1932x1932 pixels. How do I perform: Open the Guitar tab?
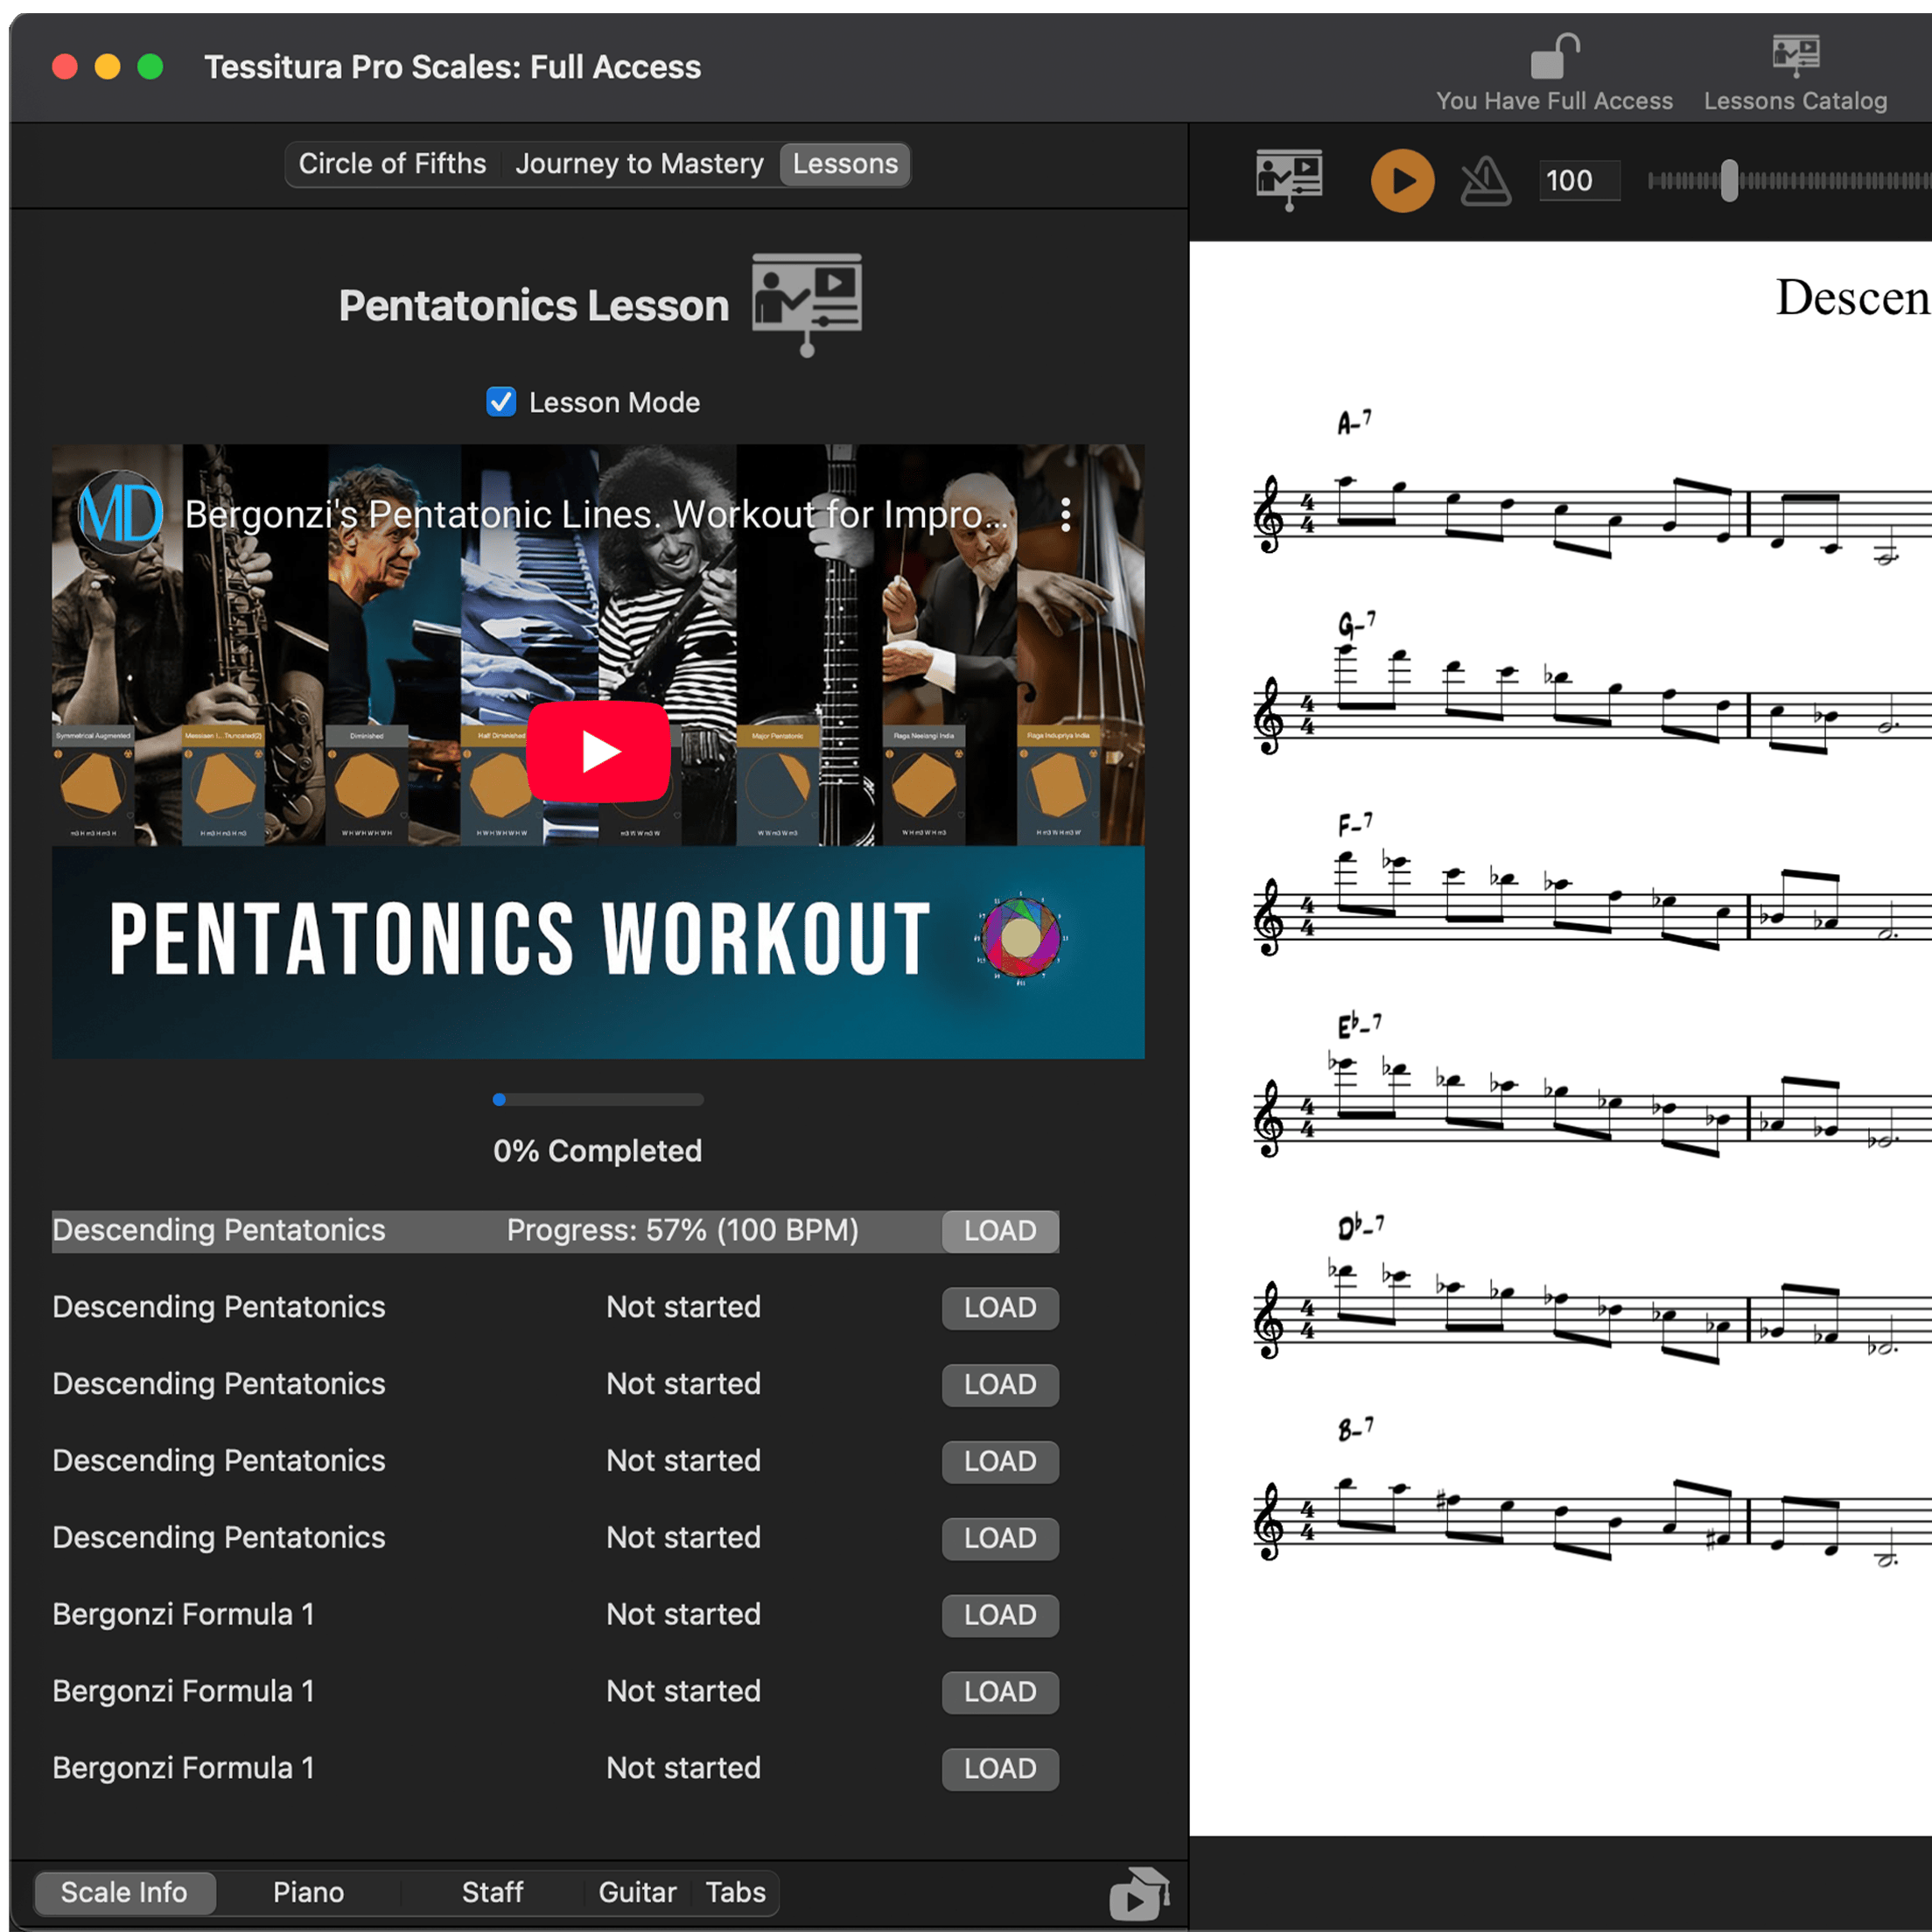pyautogui.click(x=637, y=1892)
